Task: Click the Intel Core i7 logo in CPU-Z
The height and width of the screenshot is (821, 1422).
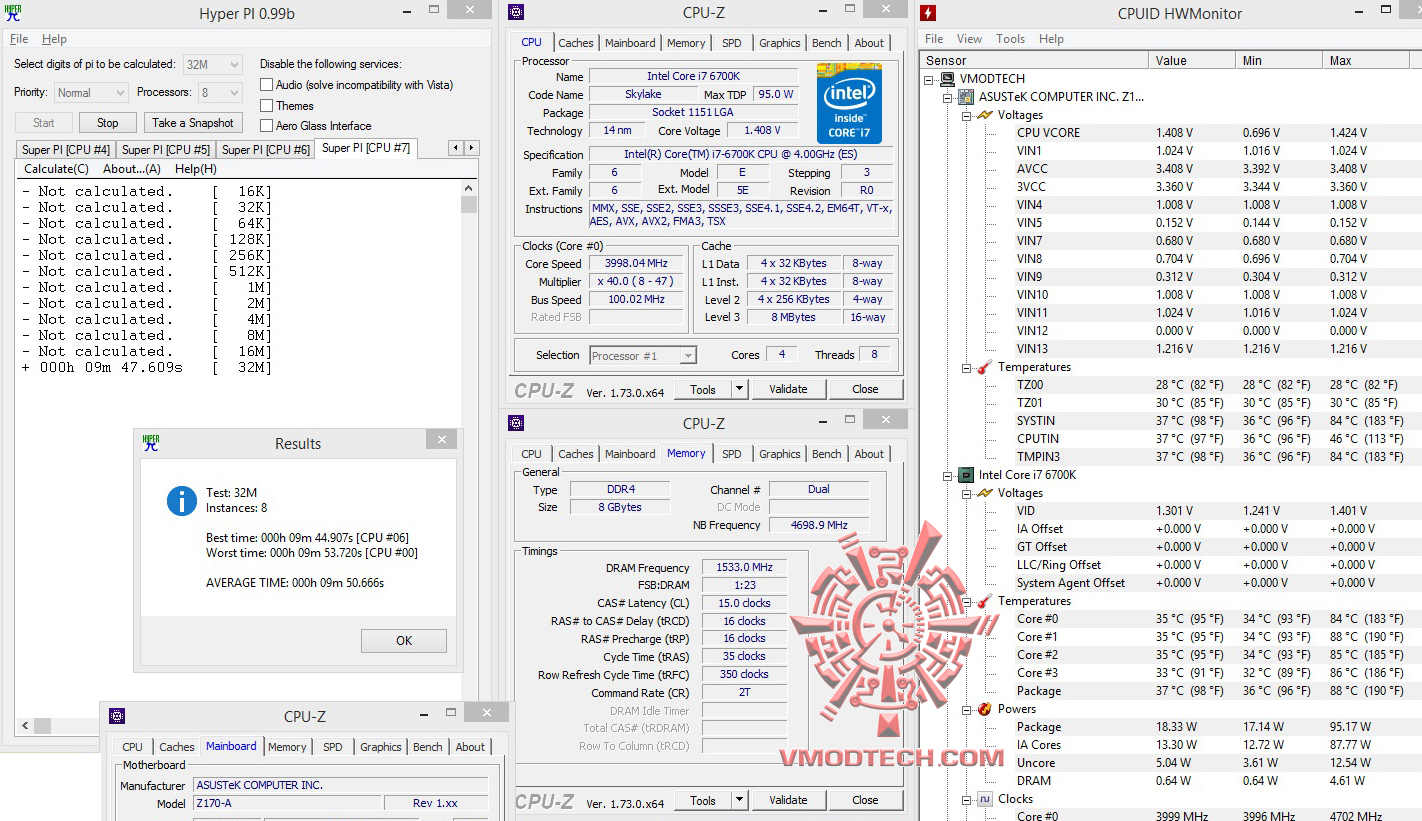Action: click(x=849, y=103)
